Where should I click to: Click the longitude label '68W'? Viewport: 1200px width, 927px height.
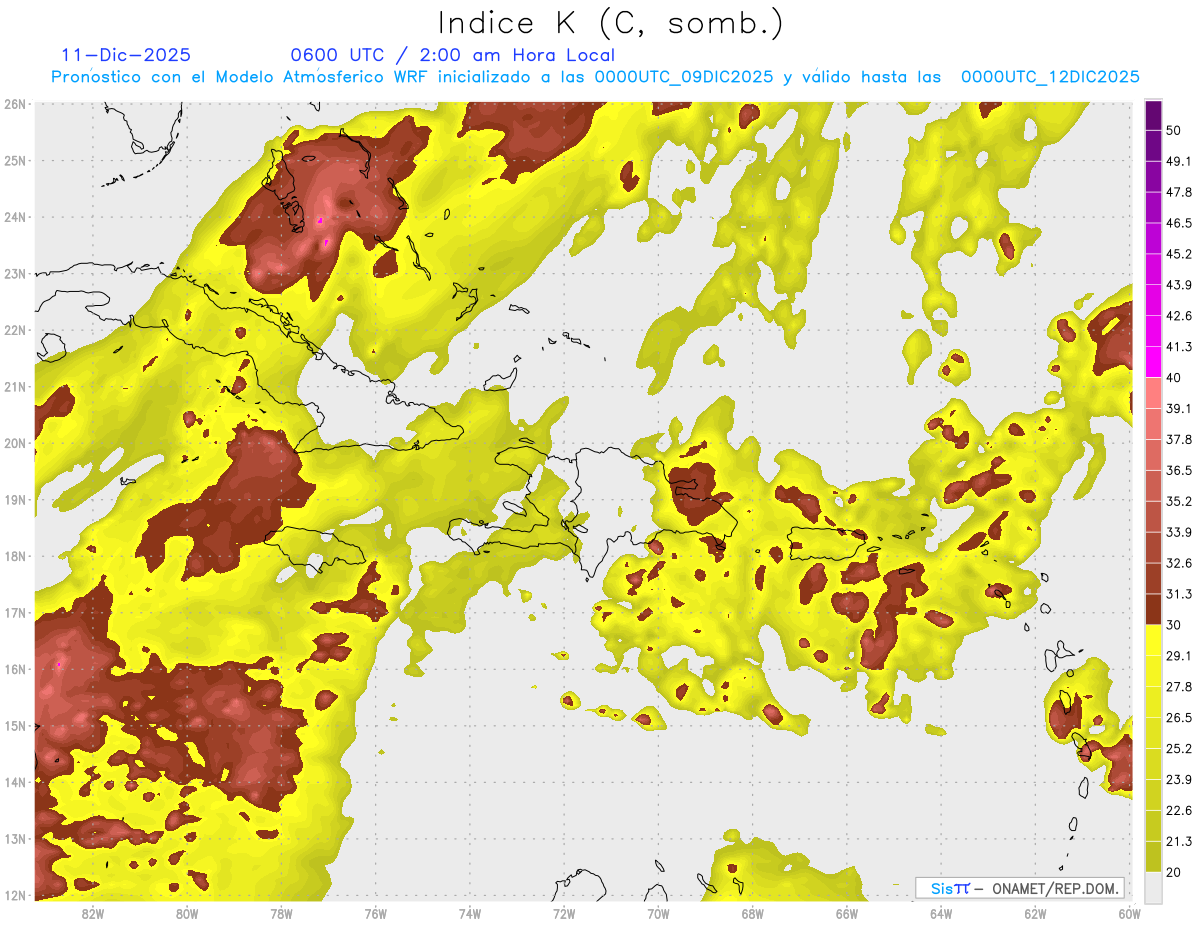click(752, 914)
